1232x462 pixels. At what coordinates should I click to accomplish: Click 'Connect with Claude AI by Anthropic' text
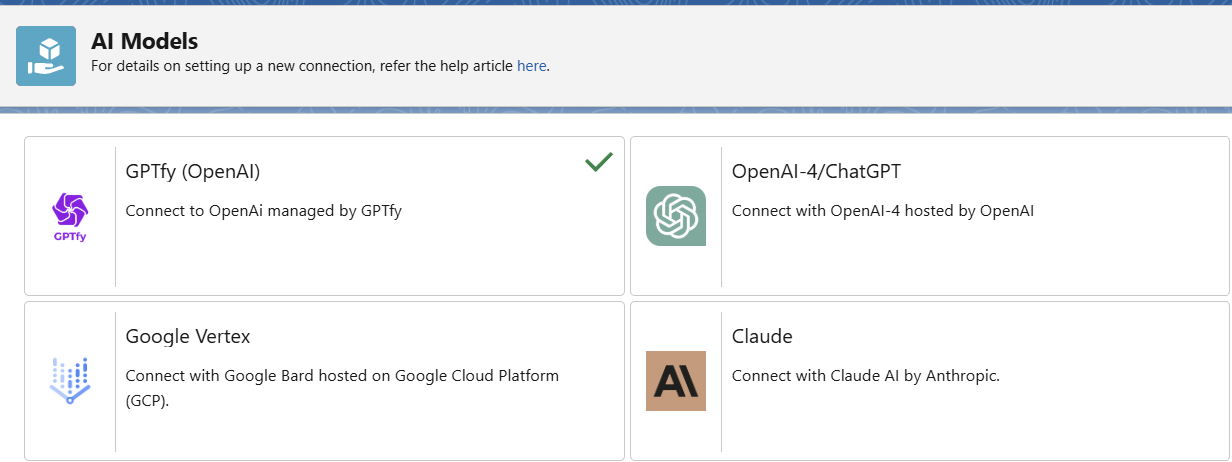coord(866,376)
